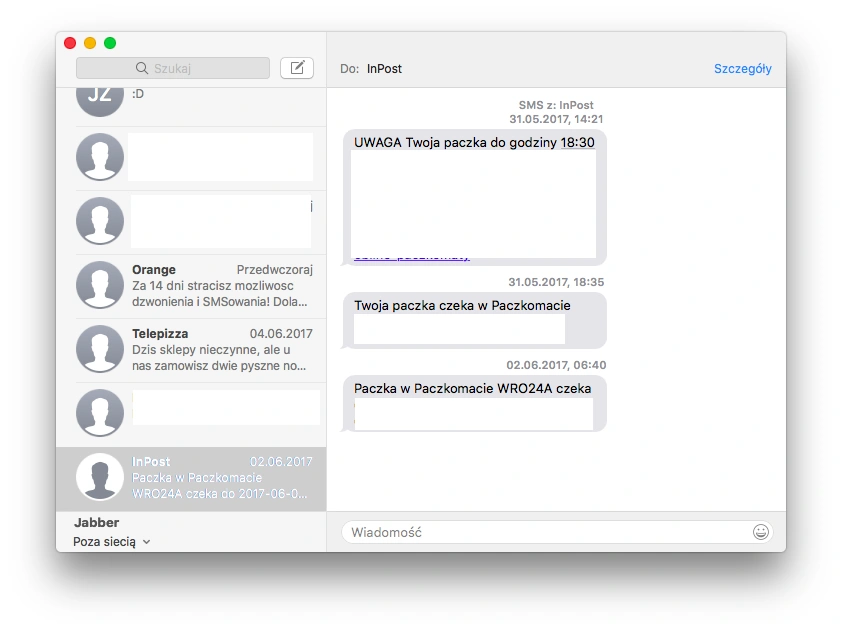Viewport: 842px width, 632px height.
Task: Expand the Poza siecią status dropdown
Action: (112, 542)
